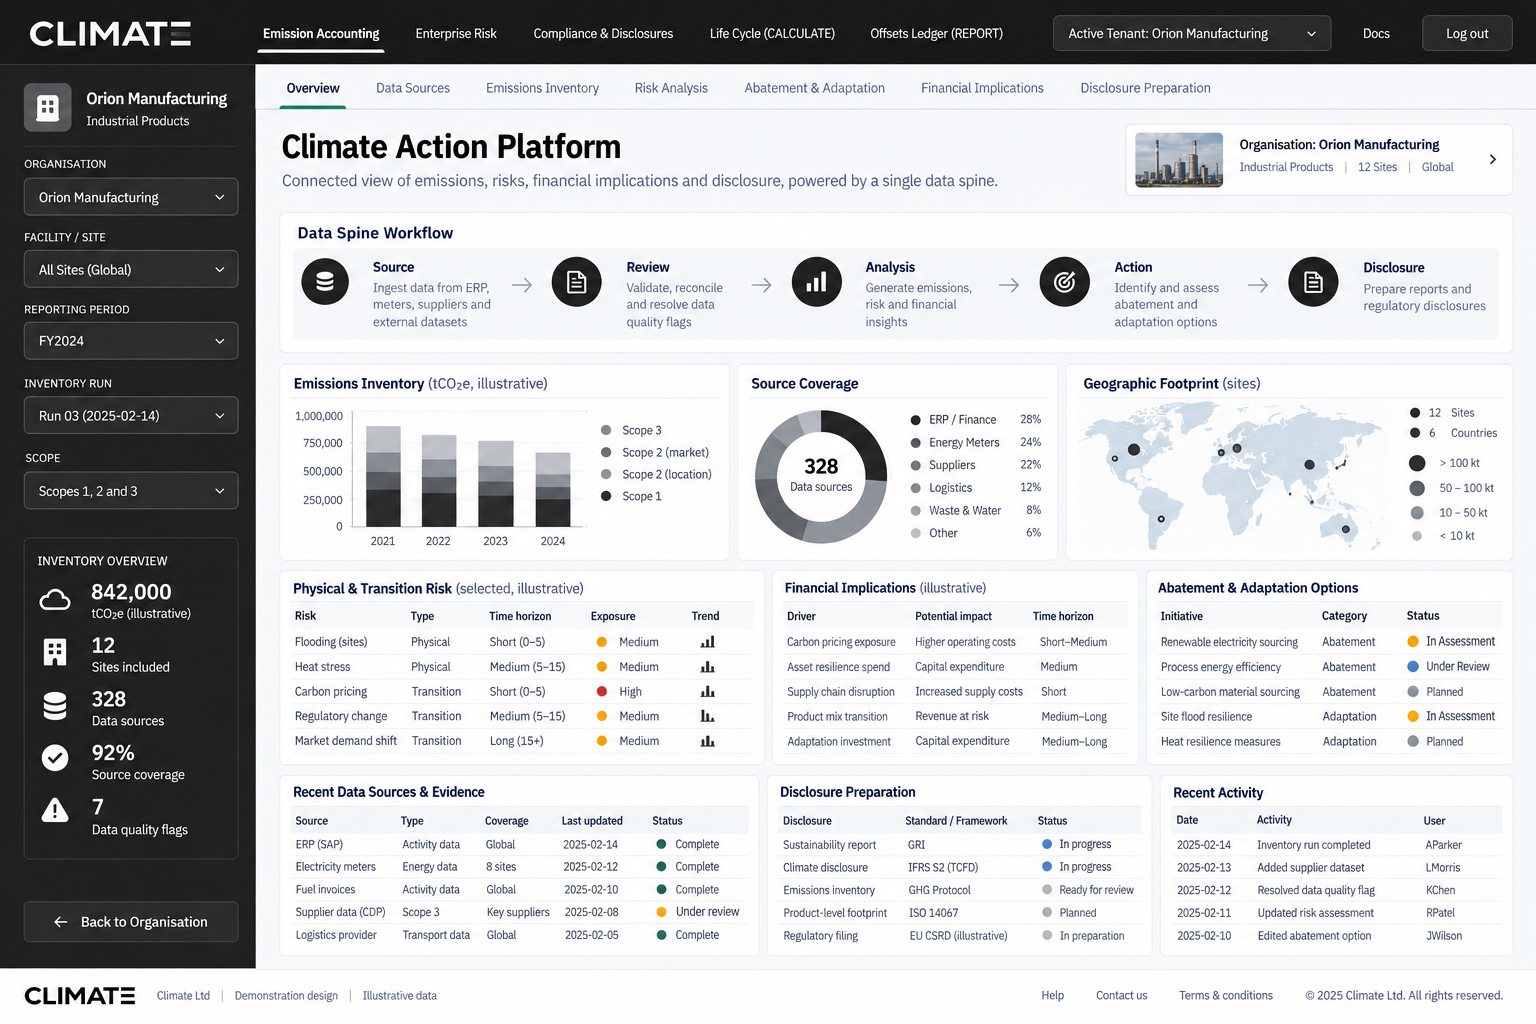1536x1024 pixels.
Task: Click the Under Review status dot for Process energy efficiency
Action: coord(1413,666)
